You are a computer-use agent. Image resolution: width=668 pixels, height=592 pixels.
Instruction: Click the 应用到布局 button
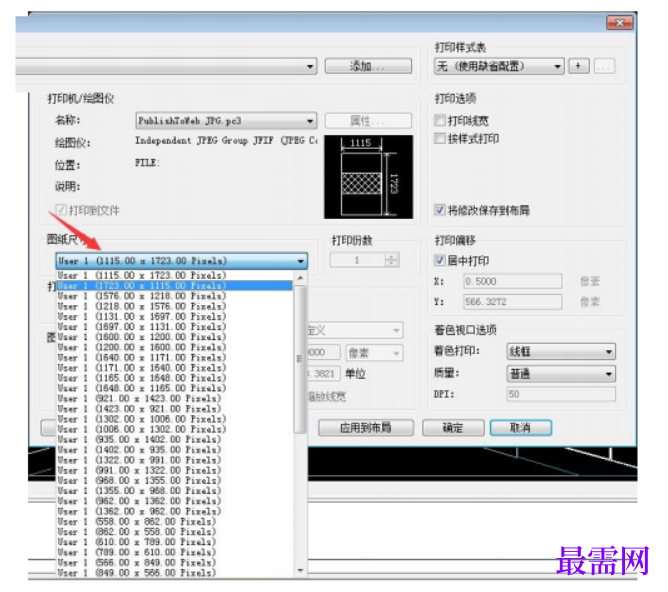coord(366,428)
